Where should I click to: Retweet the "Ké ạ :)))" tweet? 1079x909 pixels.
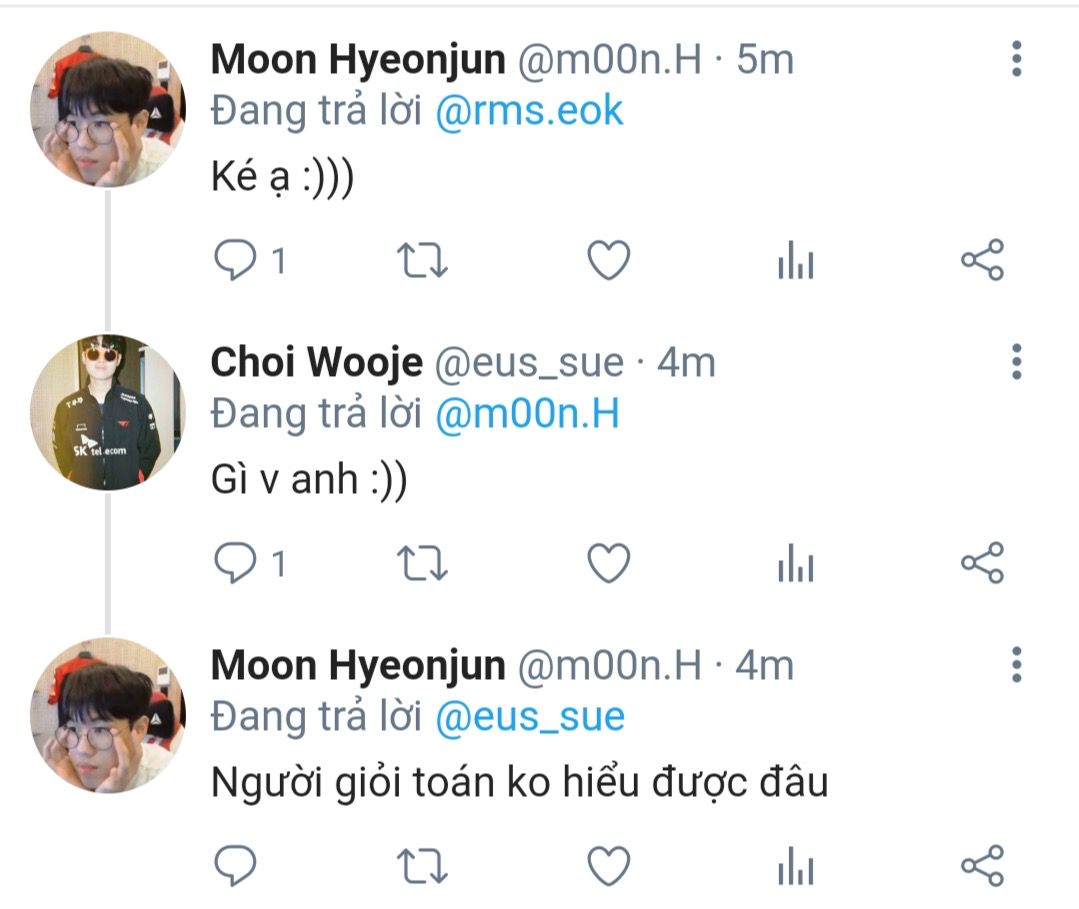[422, 260]
